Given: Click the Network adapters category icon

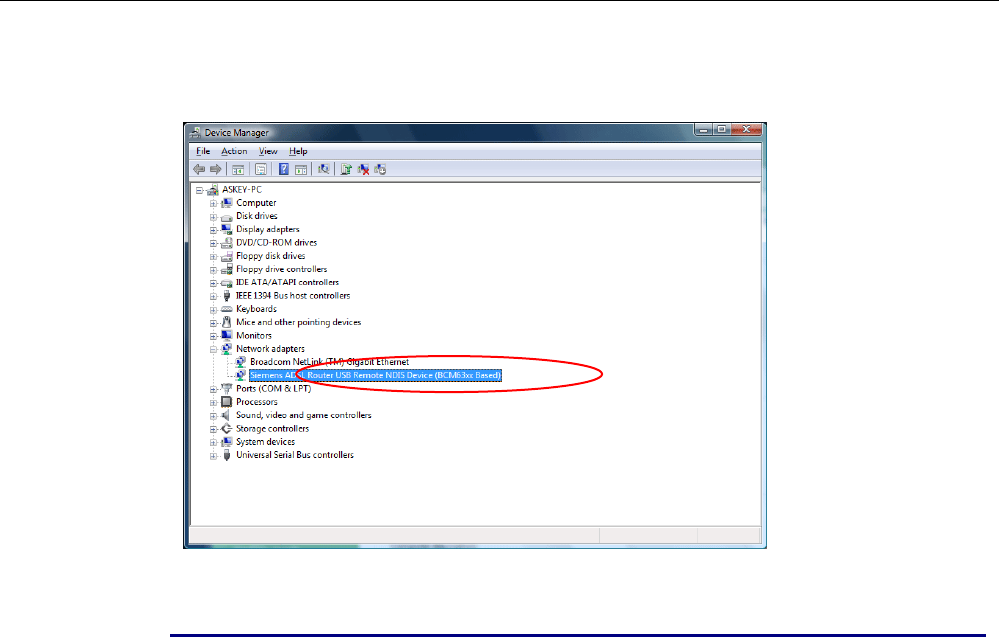Looking at the screenshot, I should click(x=226, y=349).
